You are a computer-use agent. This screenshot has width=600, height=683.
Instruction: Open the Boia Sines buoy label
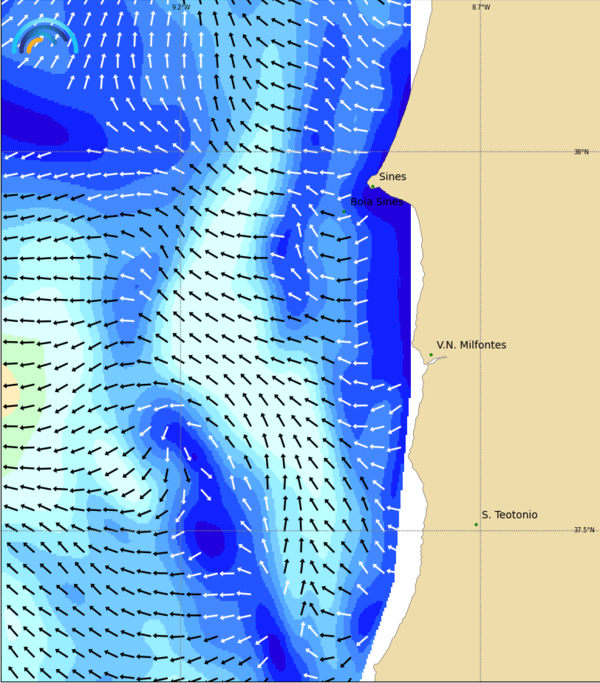pos(377,201)
